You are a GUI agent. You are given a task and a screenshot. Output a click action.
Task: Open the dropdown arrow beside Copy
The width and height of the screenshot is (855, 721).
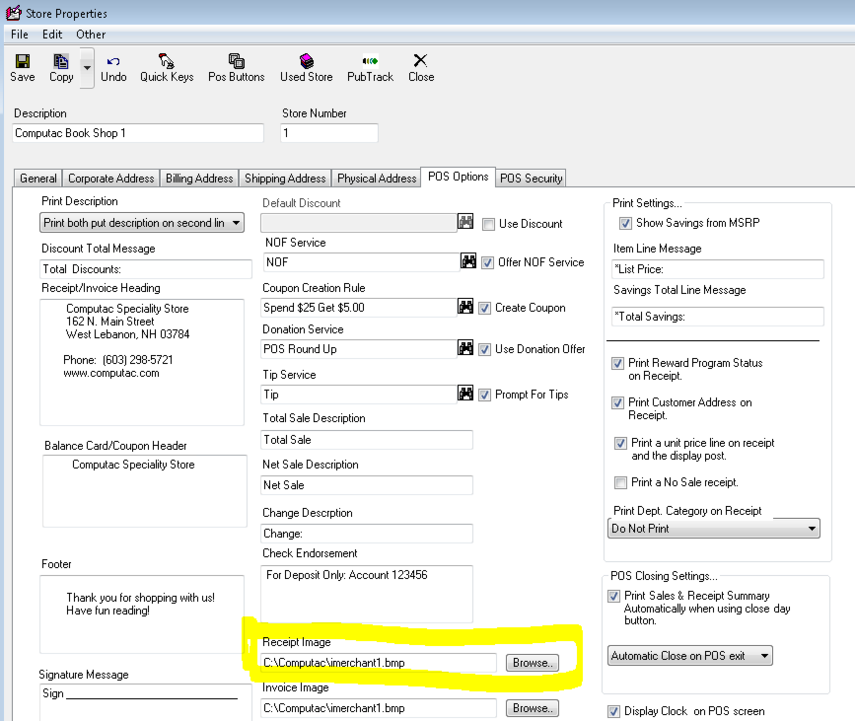(x=87, y=68)
